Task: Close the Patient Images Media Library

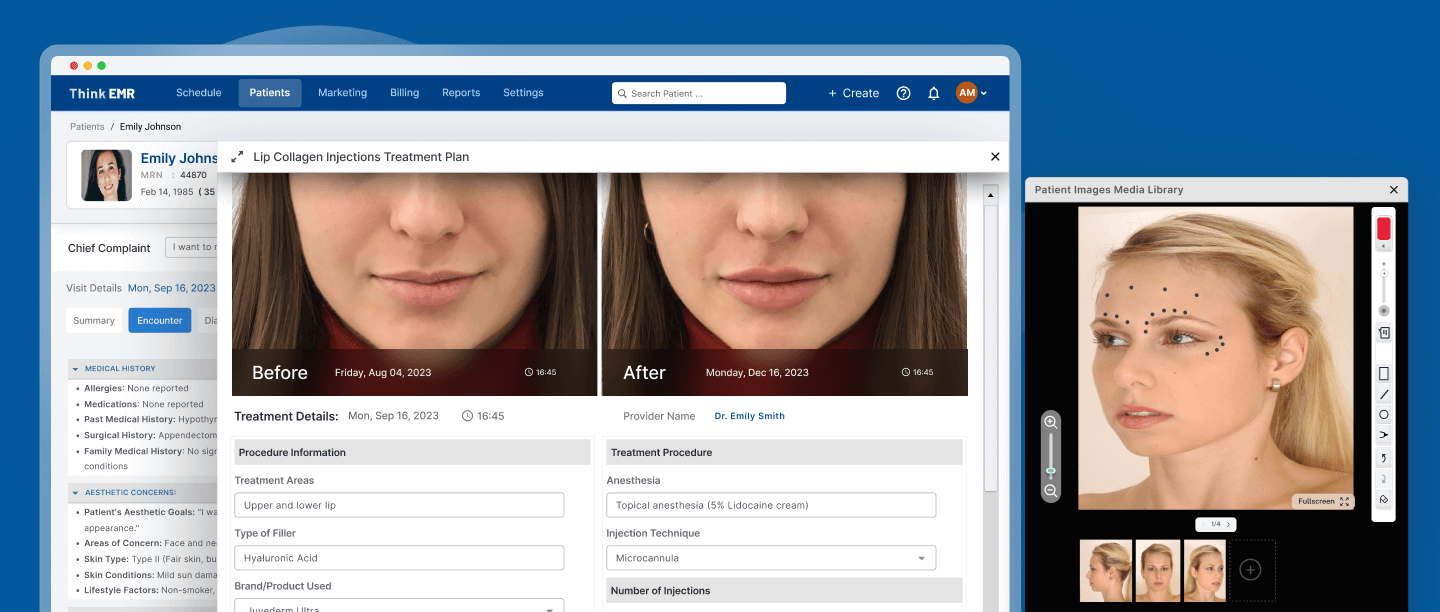Action: coord(1394,190)
